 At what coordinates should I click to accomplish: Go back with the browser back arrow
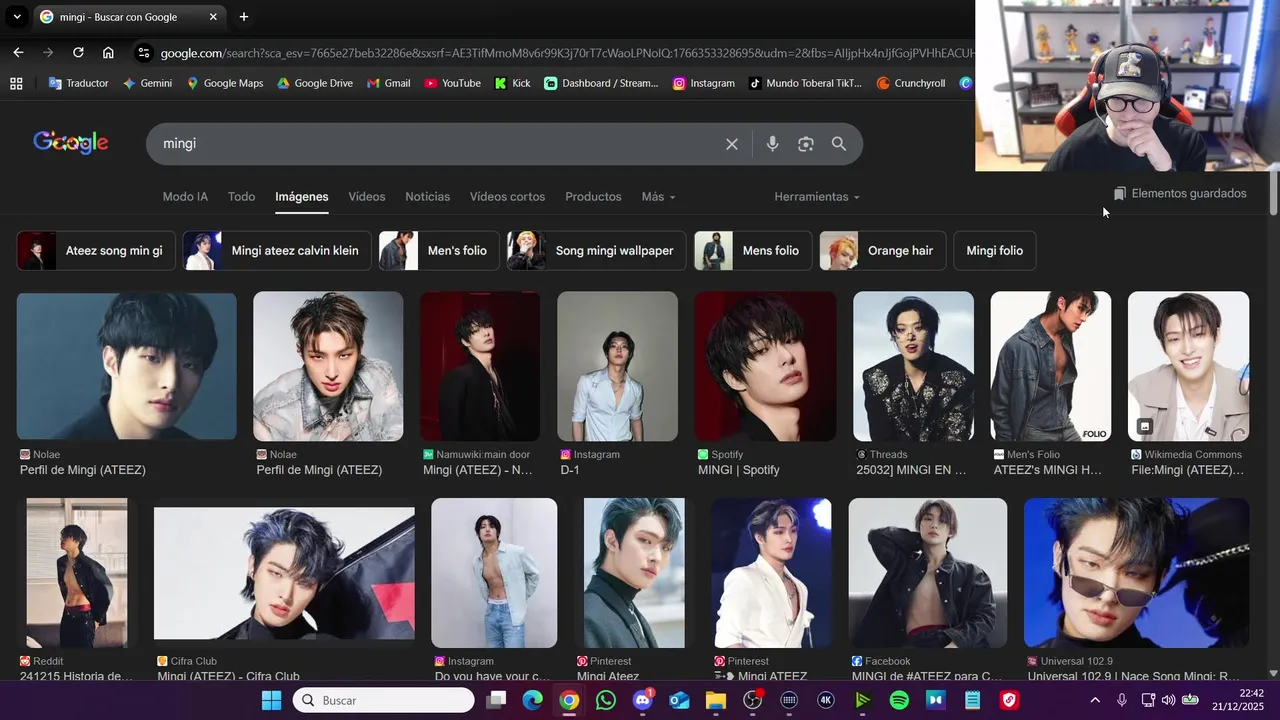(x=18, y=52)
